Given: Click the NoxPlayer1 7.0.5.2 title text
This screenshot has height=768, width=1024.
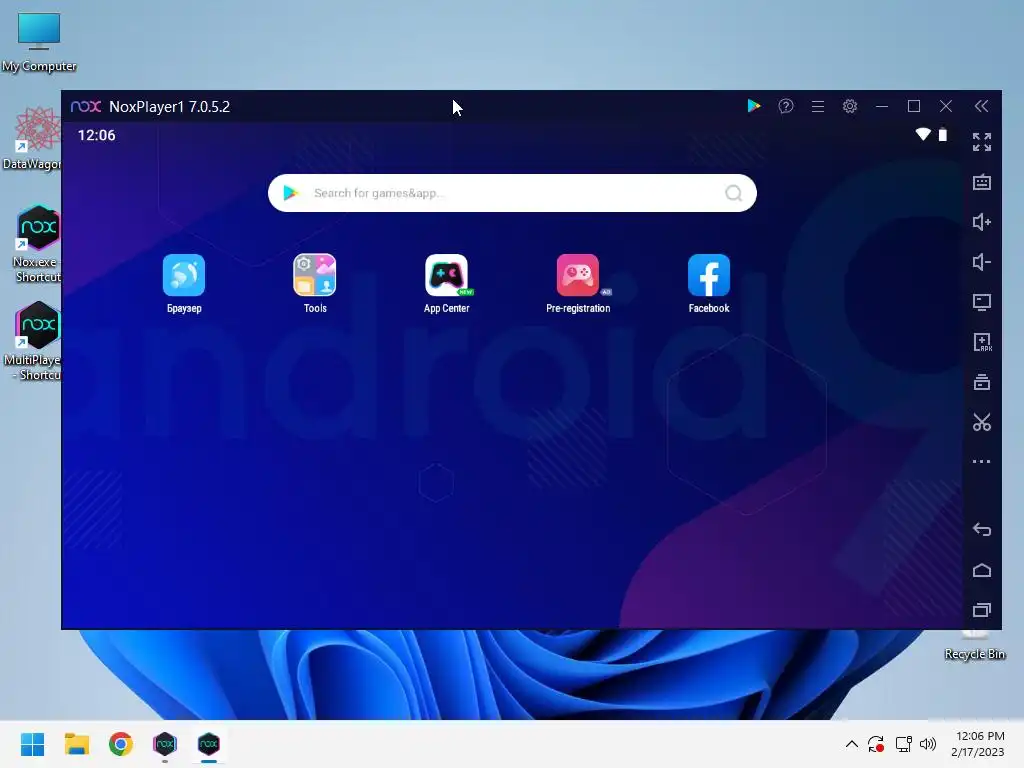Looking at the screenshot, I should [169, 106].
